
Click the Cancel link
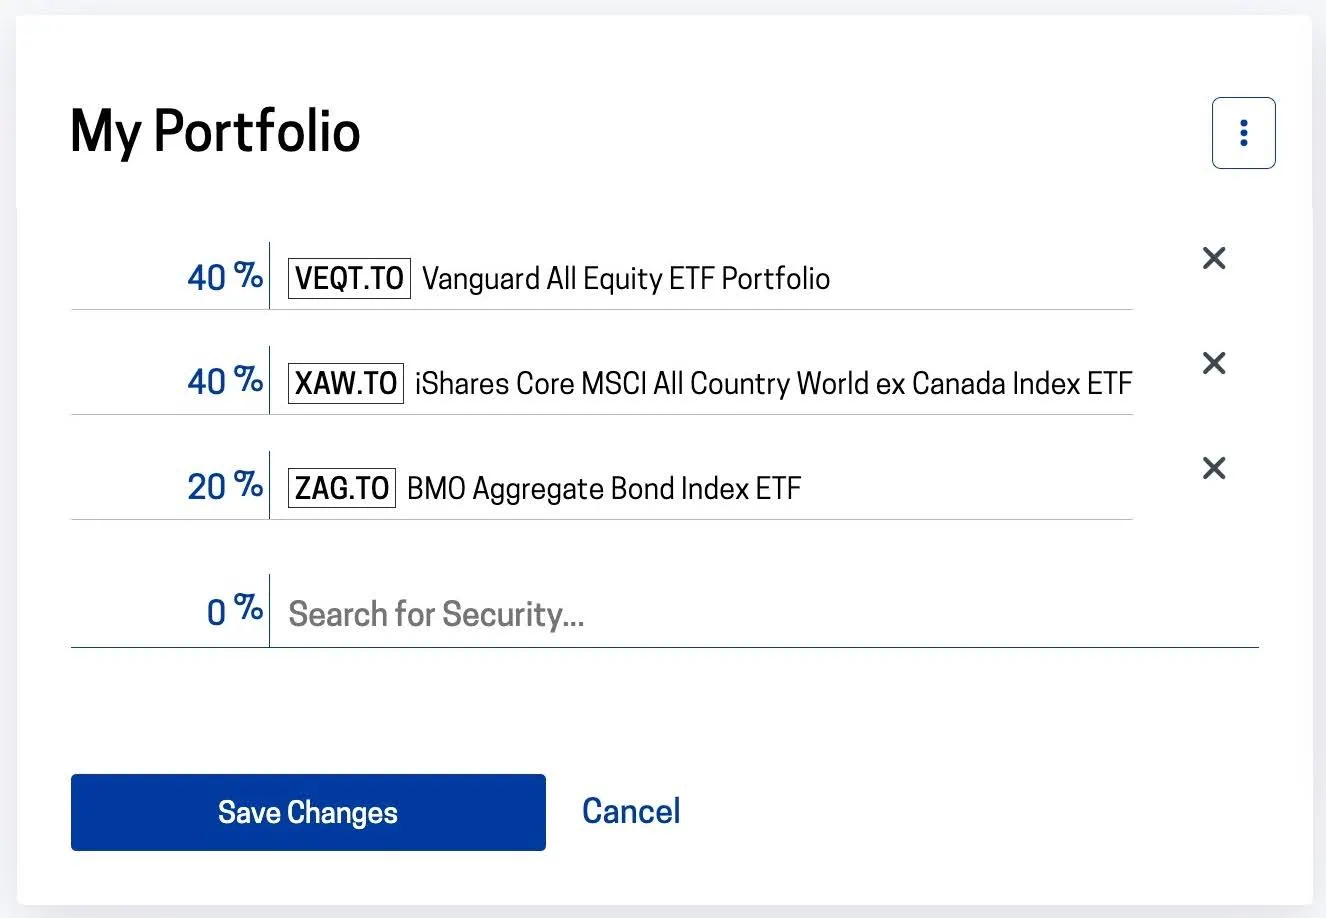point(631,811)
